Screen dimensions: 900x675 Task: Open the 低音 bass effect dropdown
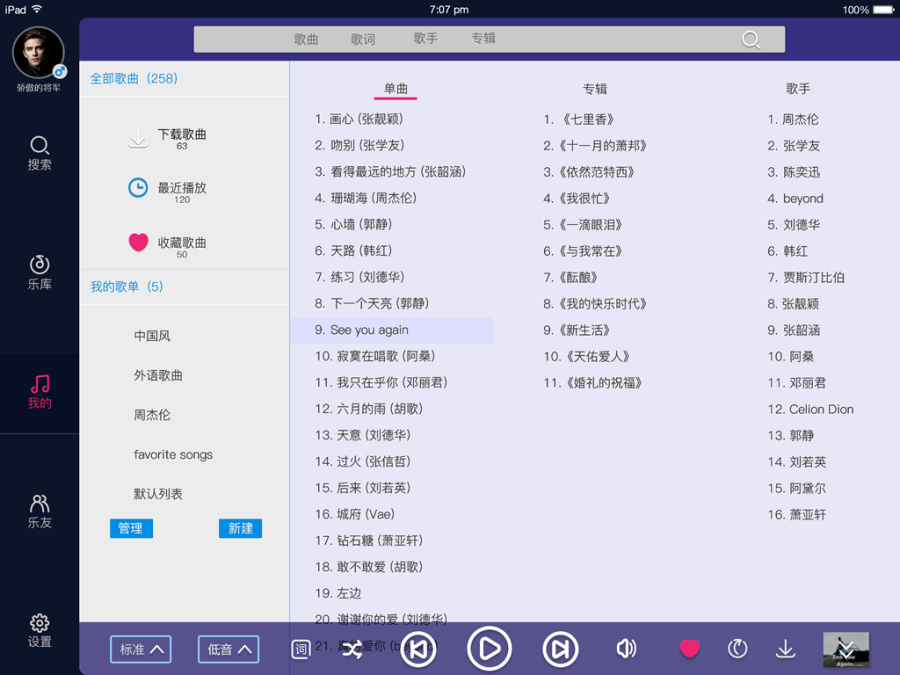(x=228, y=648)
